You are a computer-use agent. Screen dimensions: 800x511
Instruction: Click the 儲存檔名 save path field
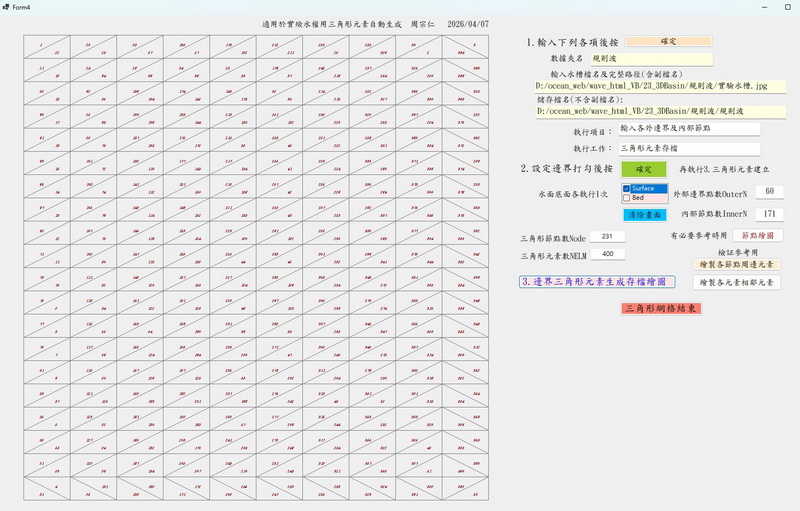pos(660,112)
